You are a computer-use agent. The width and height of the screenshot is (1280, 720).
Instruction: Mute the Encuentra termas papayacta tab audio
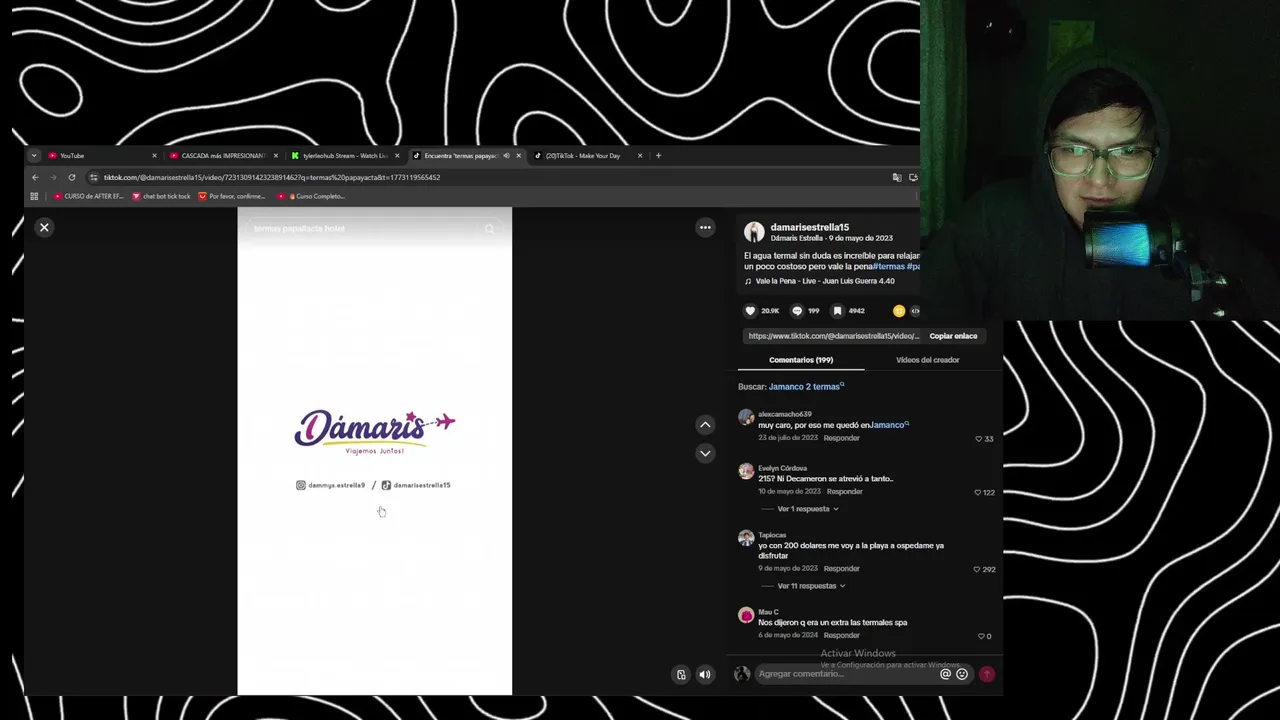[506, 156]
